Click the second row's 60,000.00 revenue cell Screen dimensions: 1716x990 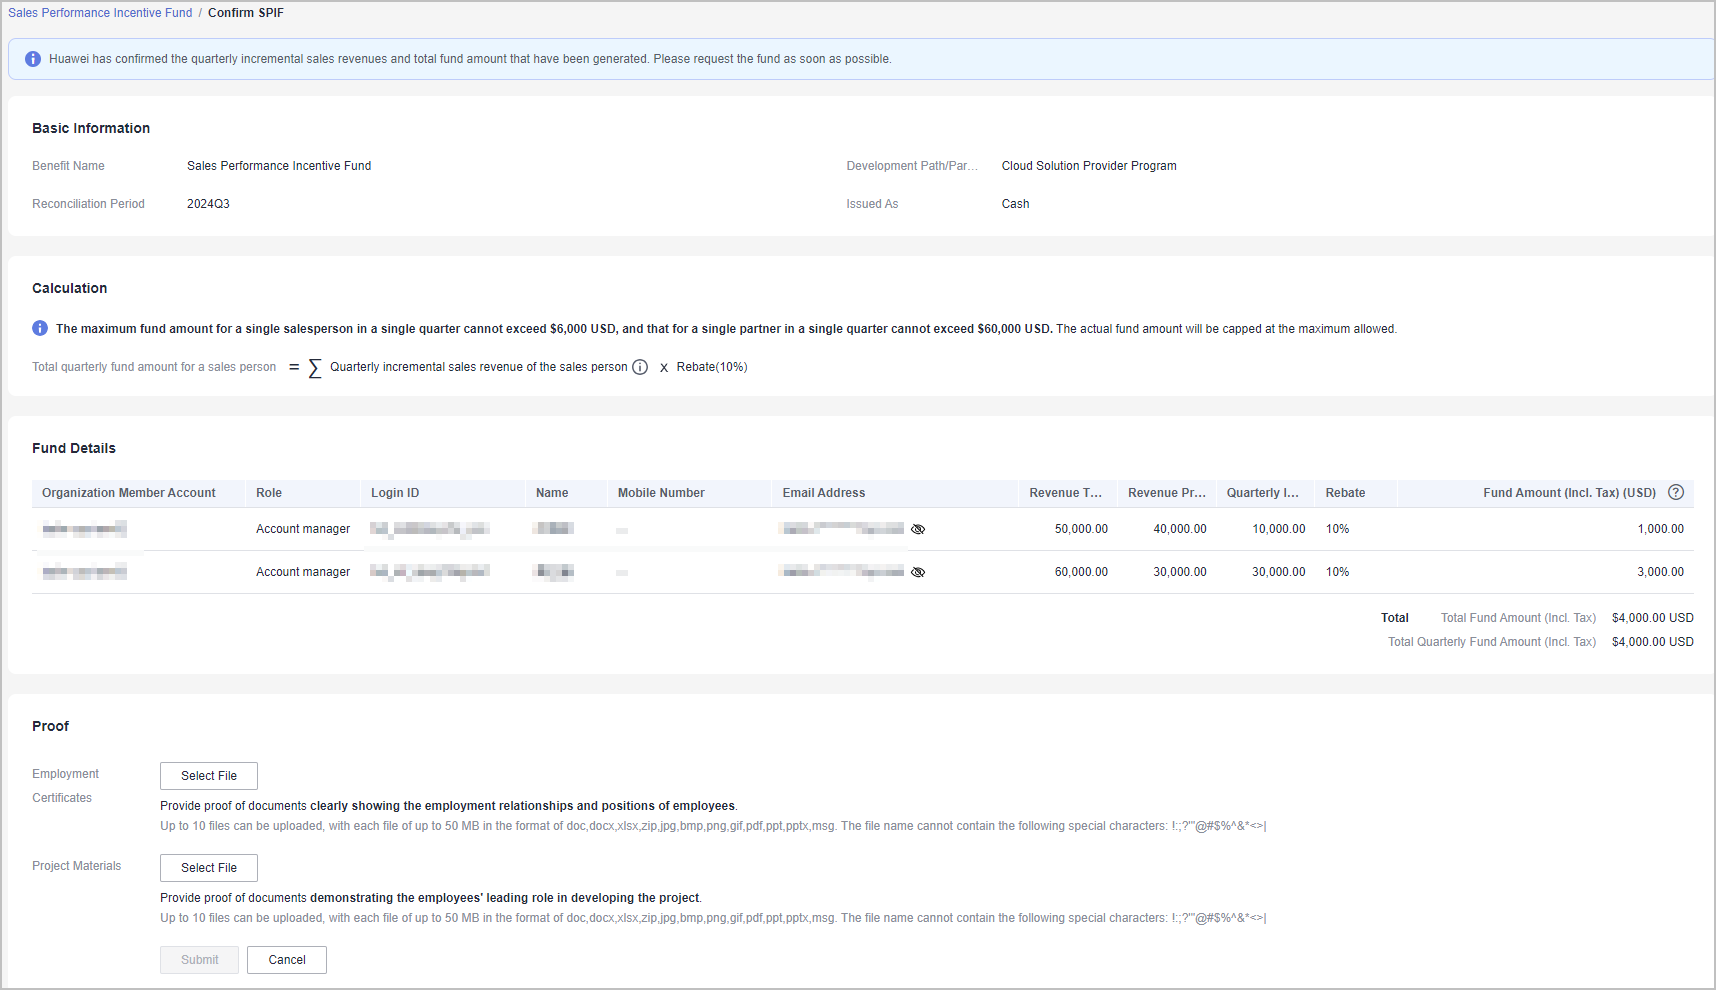pyautogui.click(x=1081, y=572)
